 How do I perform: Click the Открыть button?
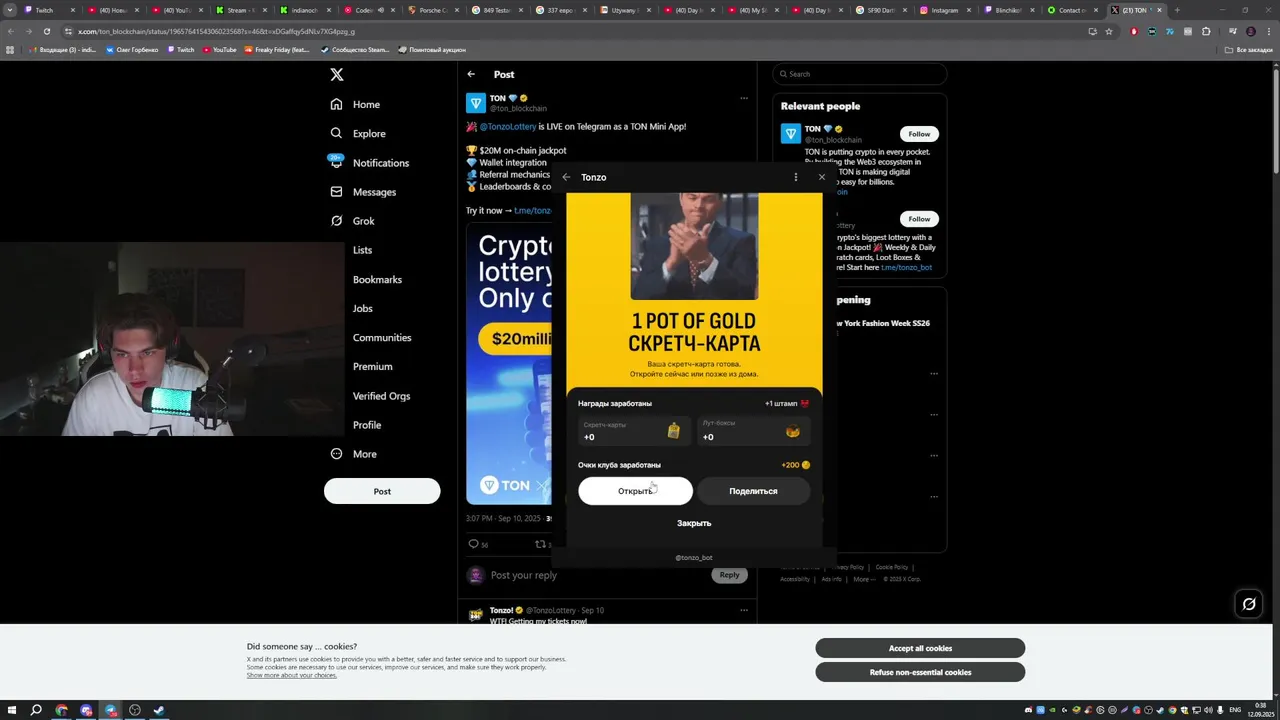[x=635, y=491]
